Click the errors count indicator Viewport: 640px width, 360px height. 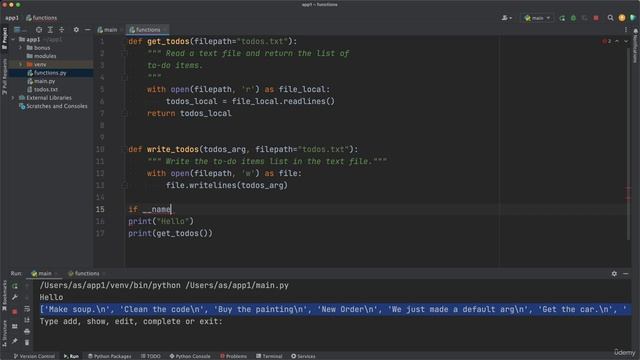point(607,41)
